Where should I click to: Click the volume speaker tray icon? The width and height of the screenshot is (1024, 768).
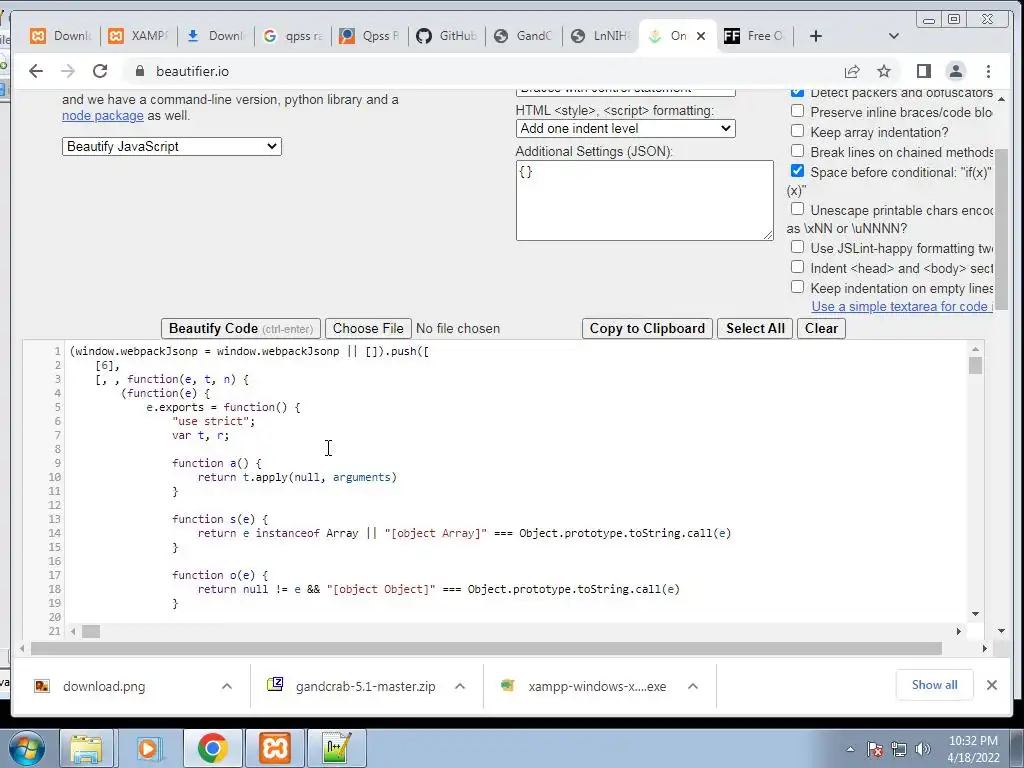[923, 749]
